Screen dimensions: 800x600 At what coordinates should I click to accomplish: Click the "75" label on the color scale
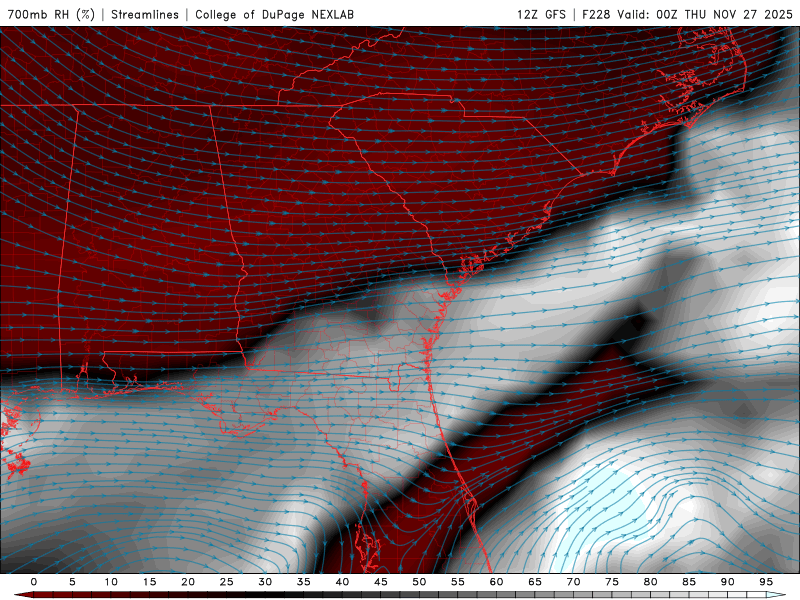(x=612, y=582)
